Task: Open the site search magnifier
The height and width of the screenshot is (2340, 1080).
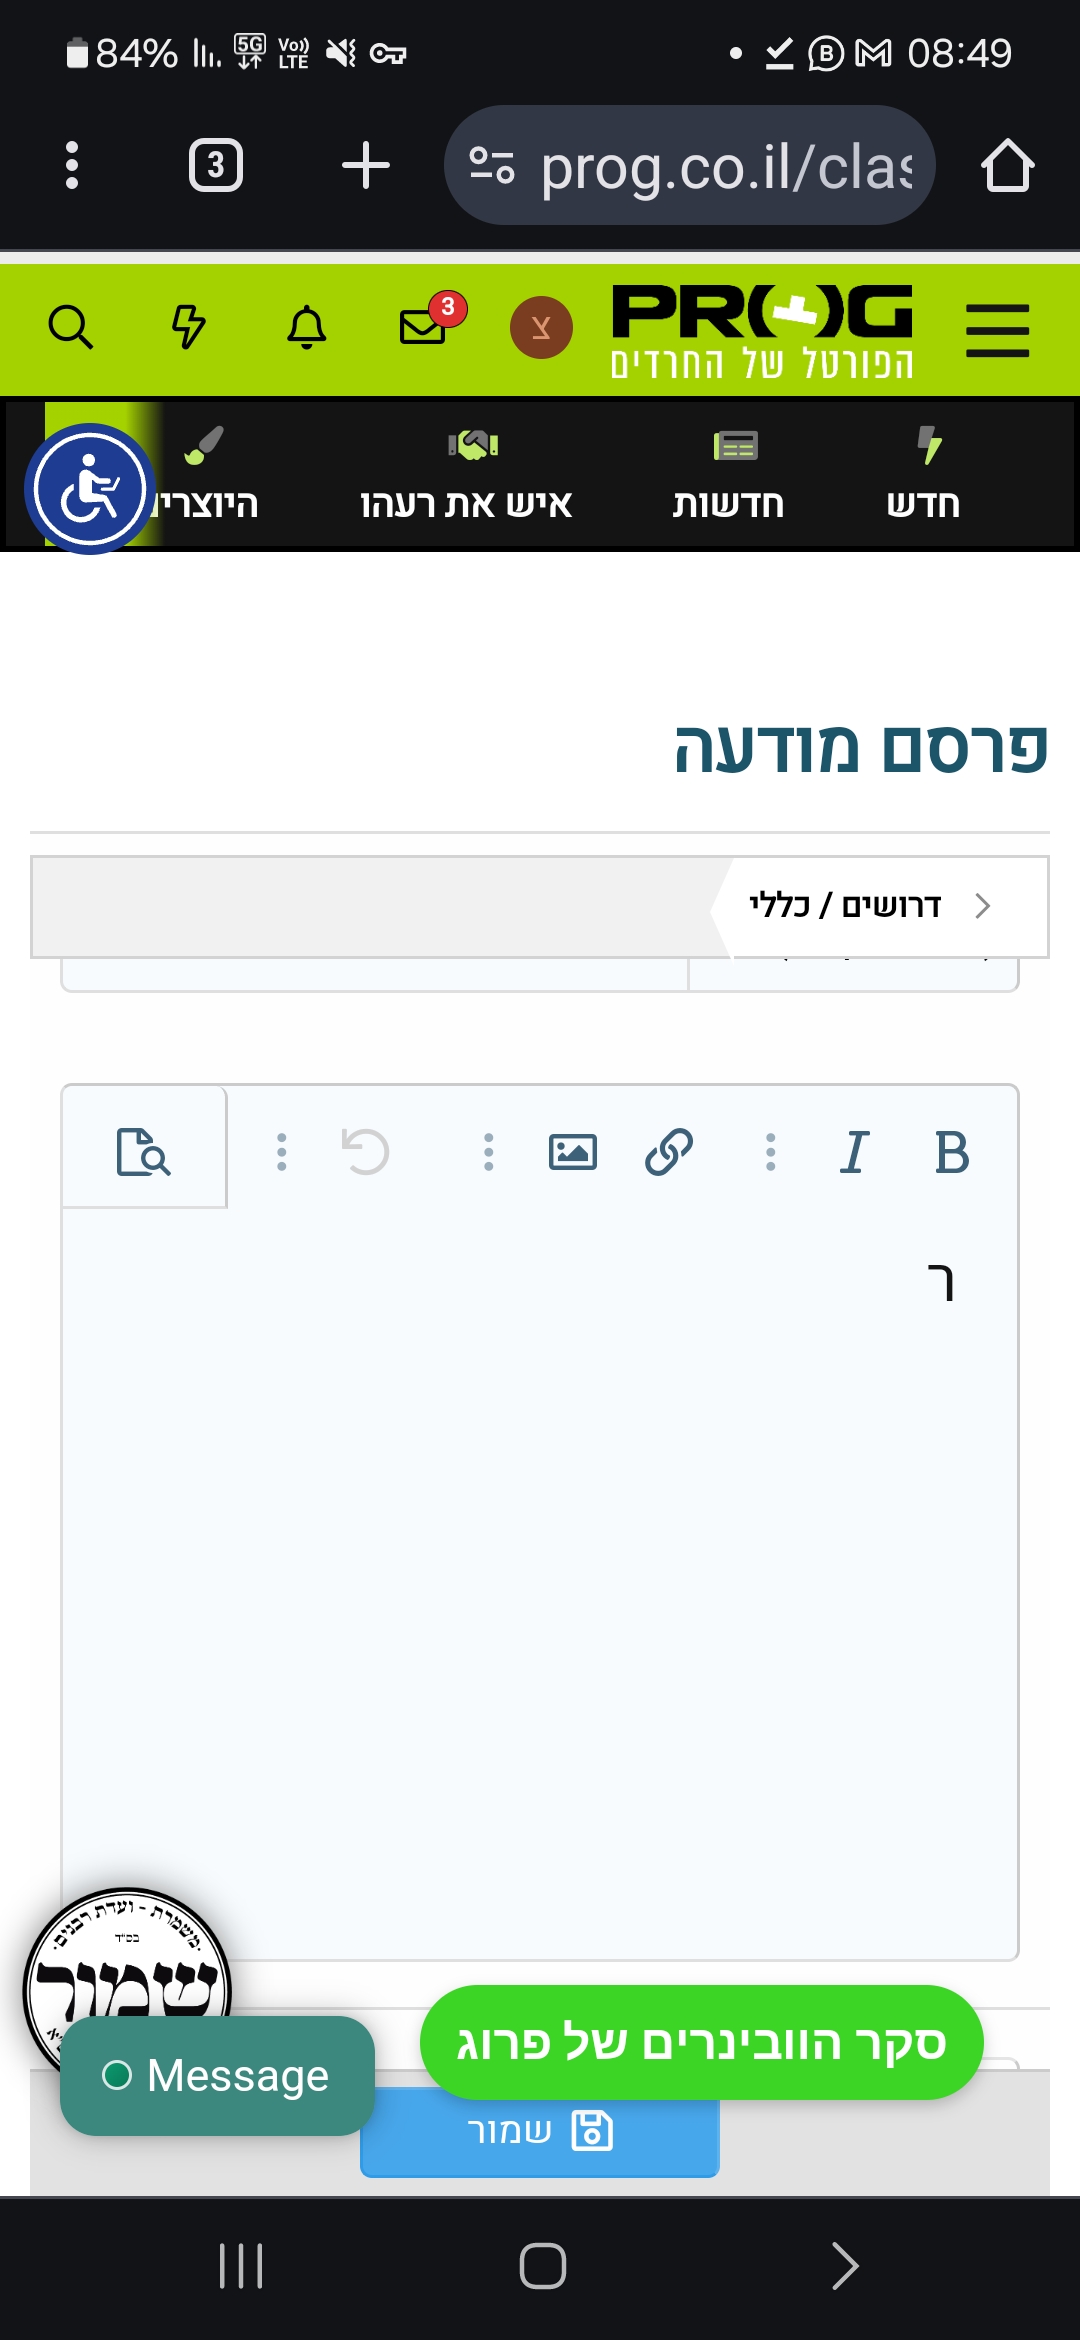Action: (x=70, y=327)
